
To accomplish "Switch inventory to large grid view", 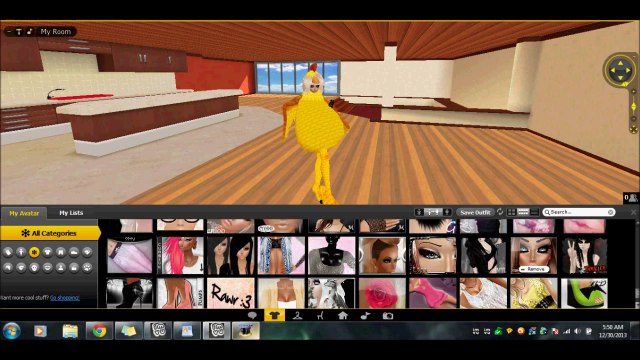I will (511, 212).
